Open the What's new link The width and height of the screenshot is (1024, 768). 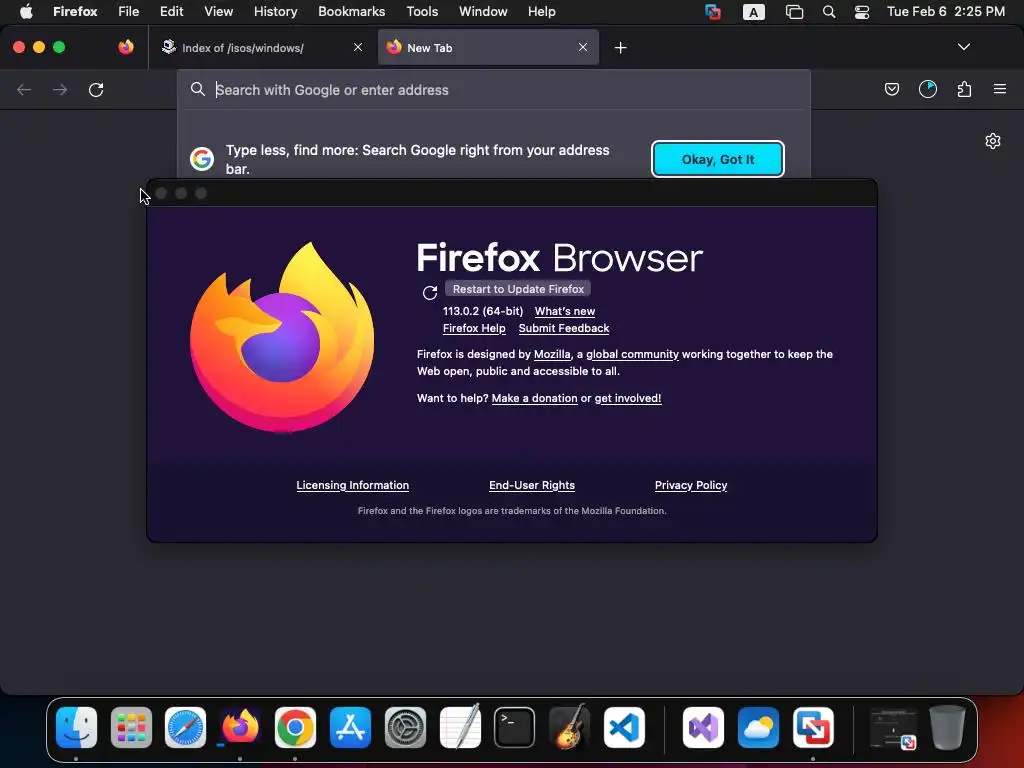(x=565, y=312)
